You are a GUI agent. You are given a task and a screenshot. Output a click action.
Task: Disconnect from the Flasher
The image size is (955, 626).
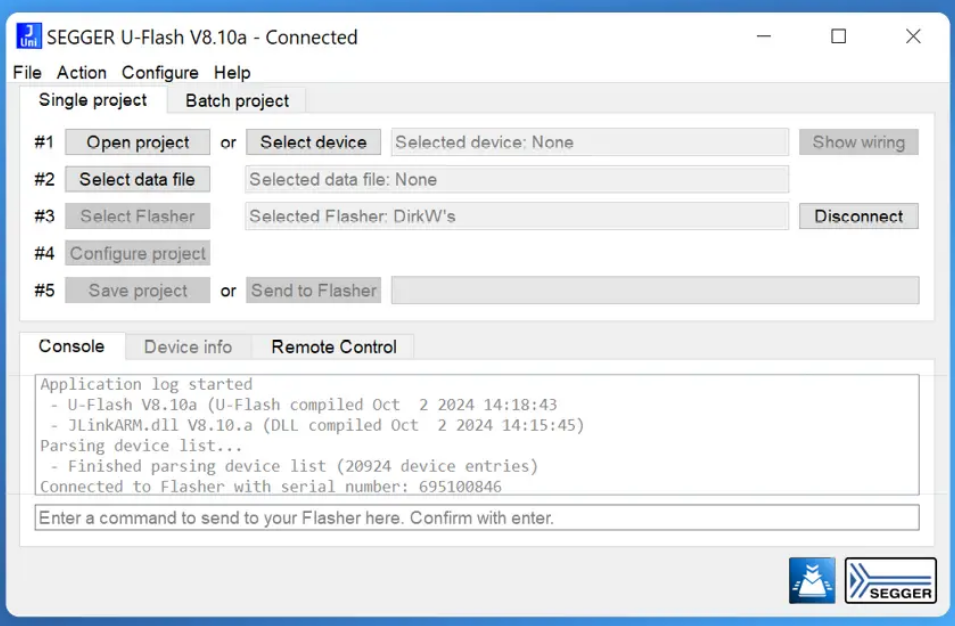pos(858,216)
